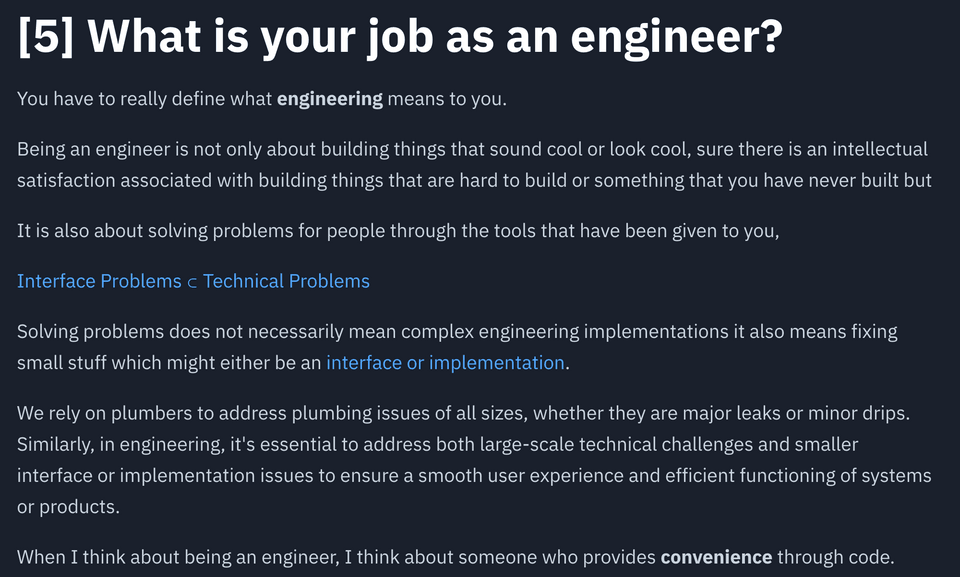Click the sentence starting "Similarly, in engineering"
Image resolution: width=960 pixels, height=577 pixels.
point(474,475)
